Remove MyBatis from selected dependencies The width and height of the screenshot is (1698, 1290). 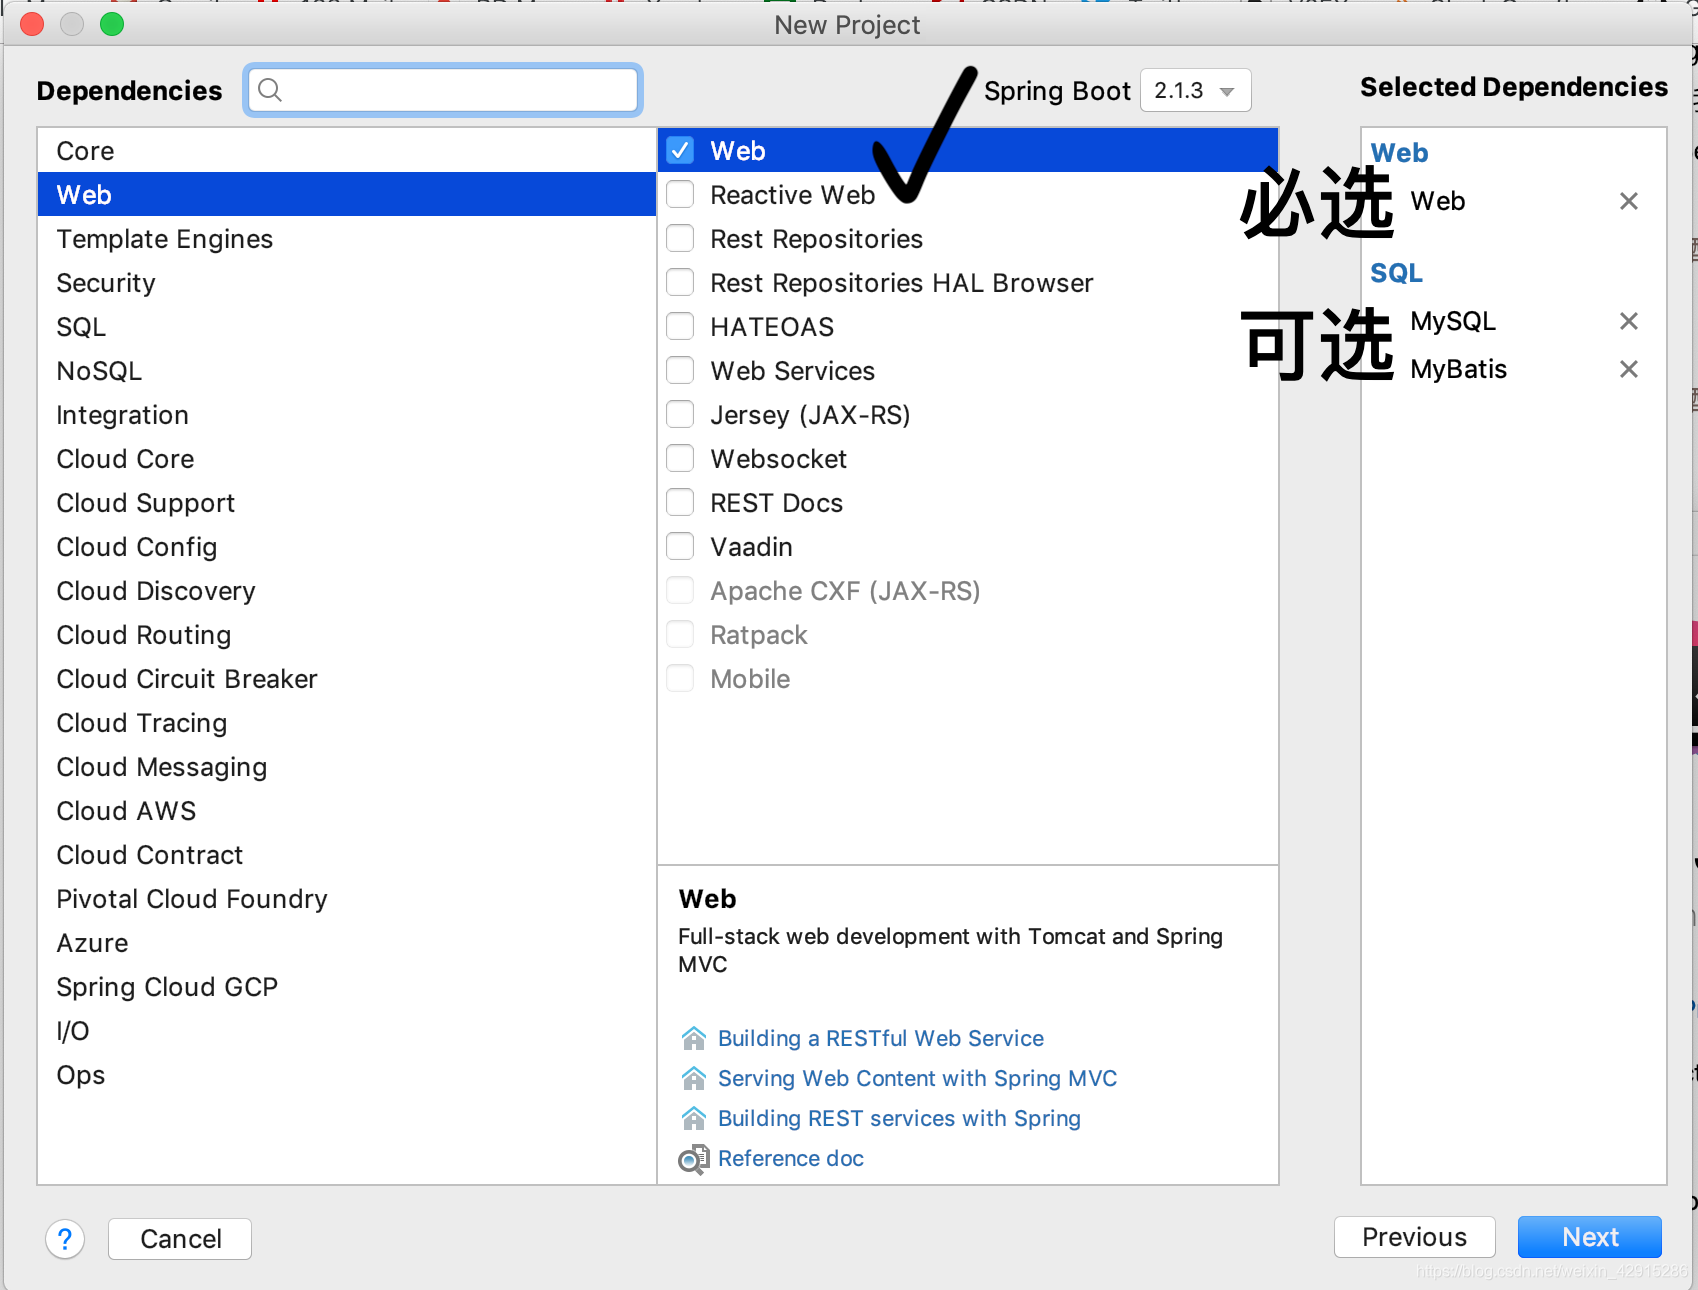pyautogui.click(x=1628, y=369)
